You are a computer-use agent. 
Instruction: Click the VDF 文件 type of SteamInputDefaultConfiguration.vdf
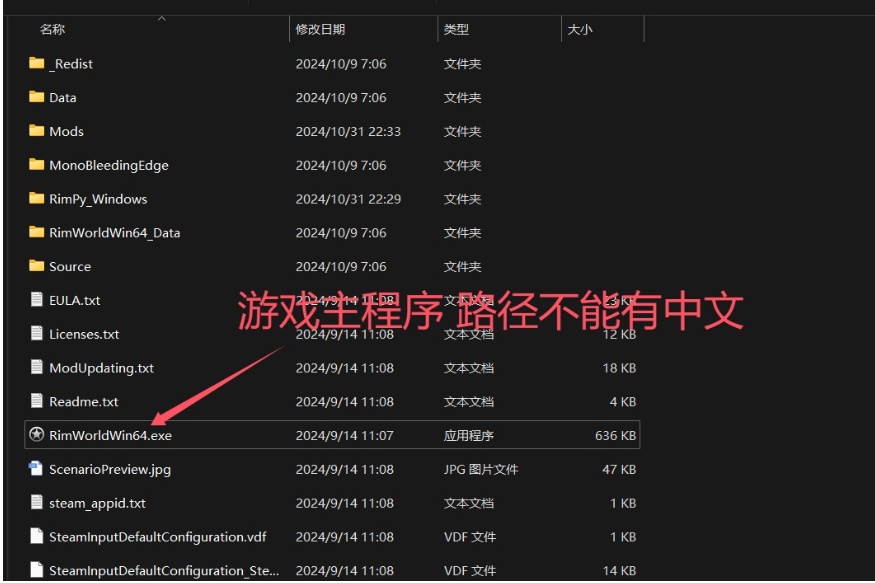pos(470,537)
